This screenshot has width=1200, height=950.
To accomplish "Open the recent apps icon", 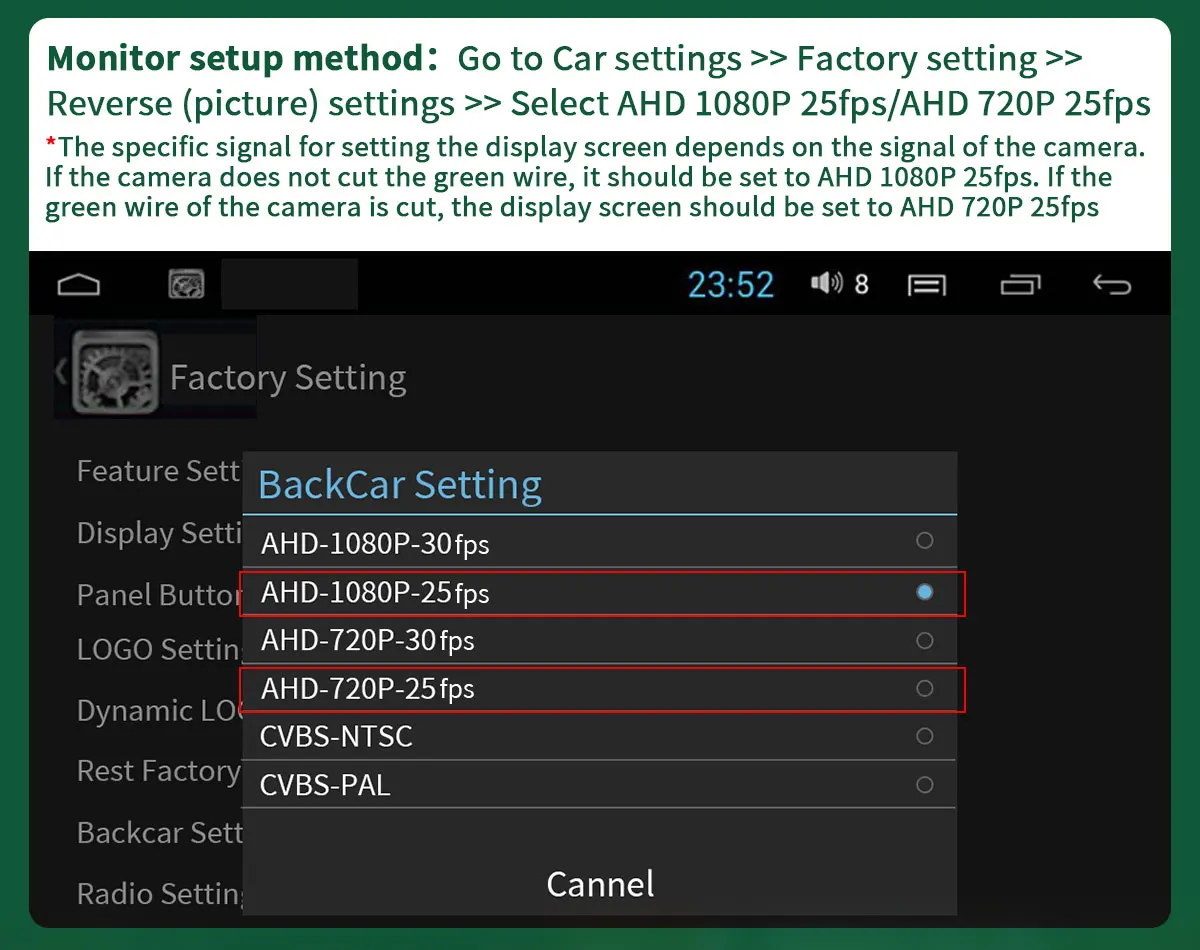I will (x=1020, y=285).
